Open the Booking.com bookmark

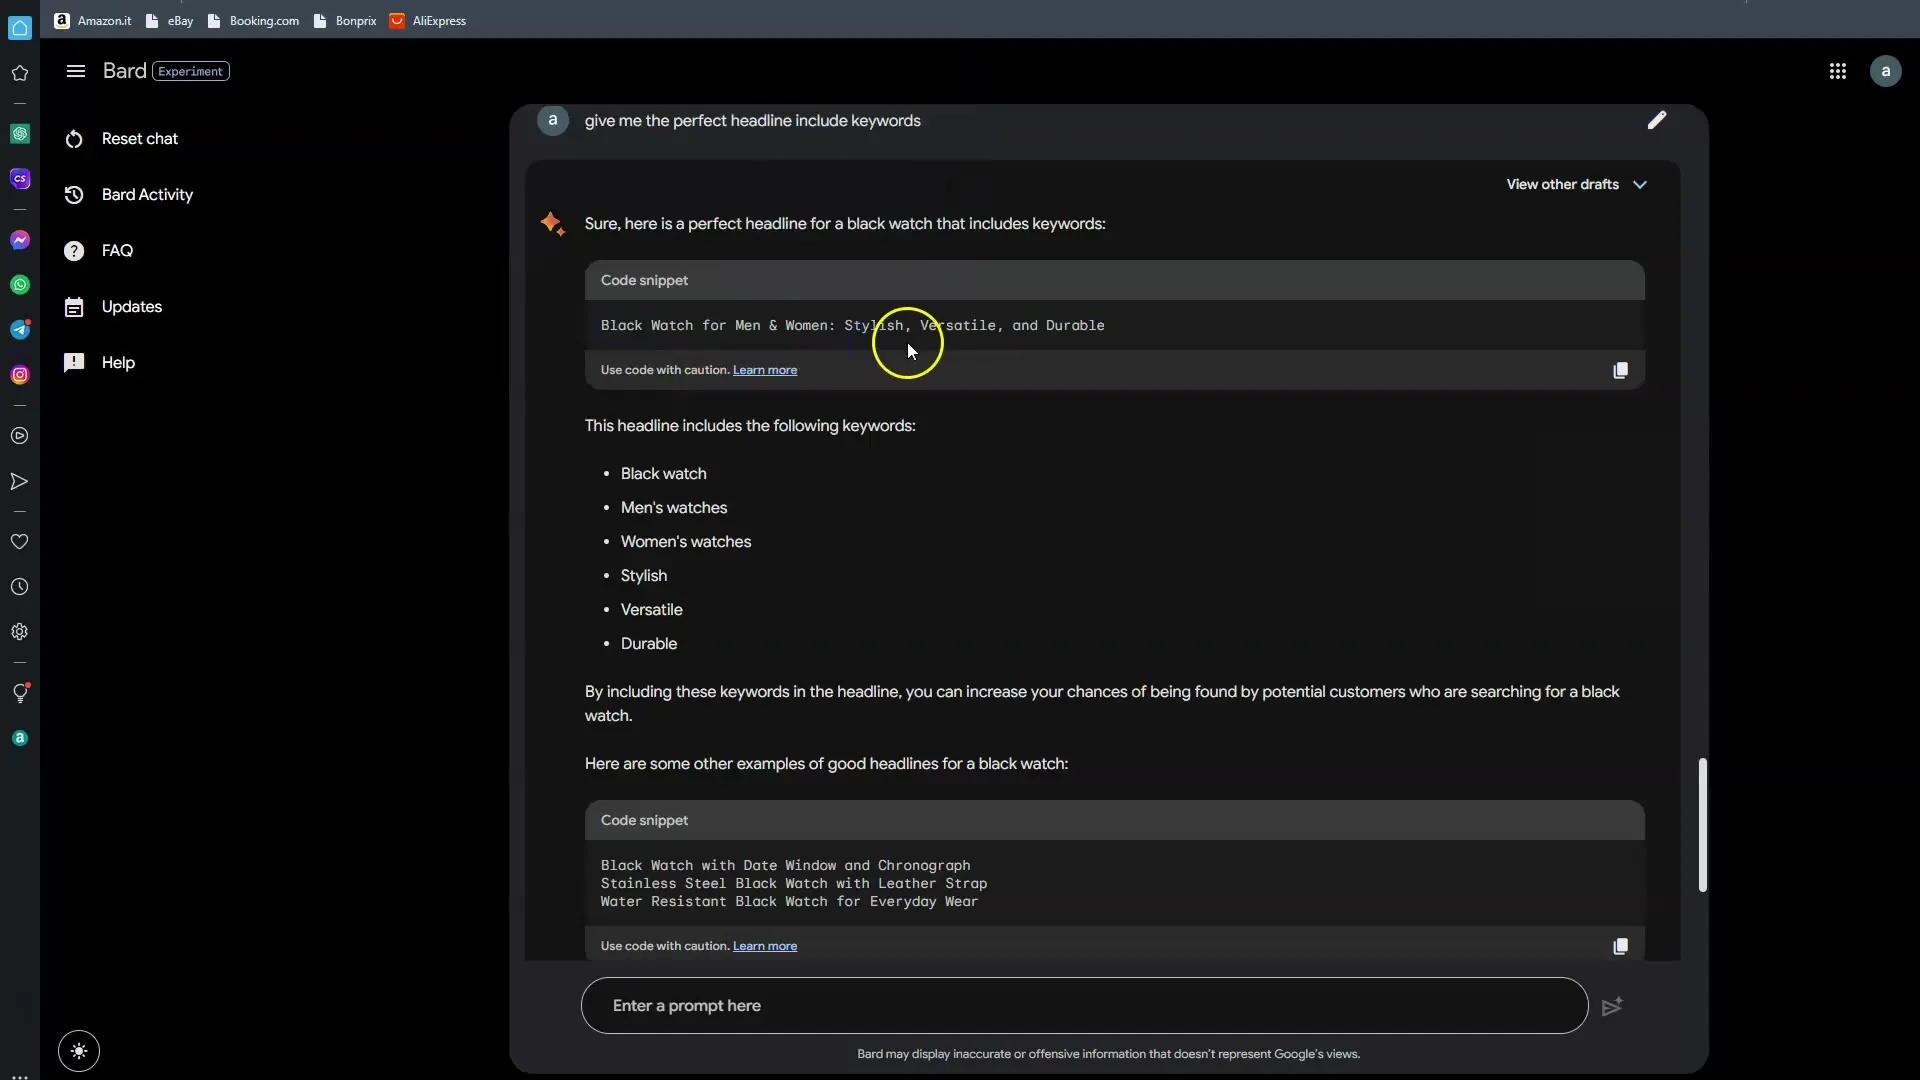click(254, 20)
